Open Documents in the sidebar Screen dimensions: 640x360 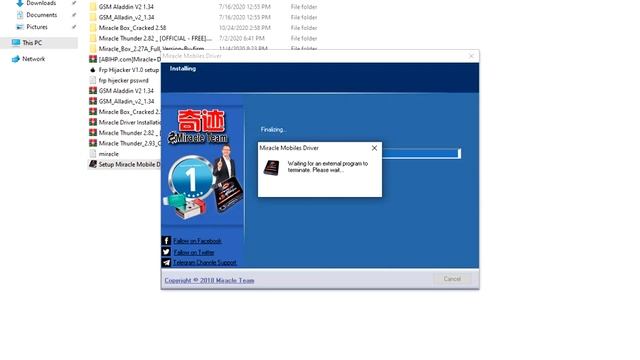click(41, 15)
